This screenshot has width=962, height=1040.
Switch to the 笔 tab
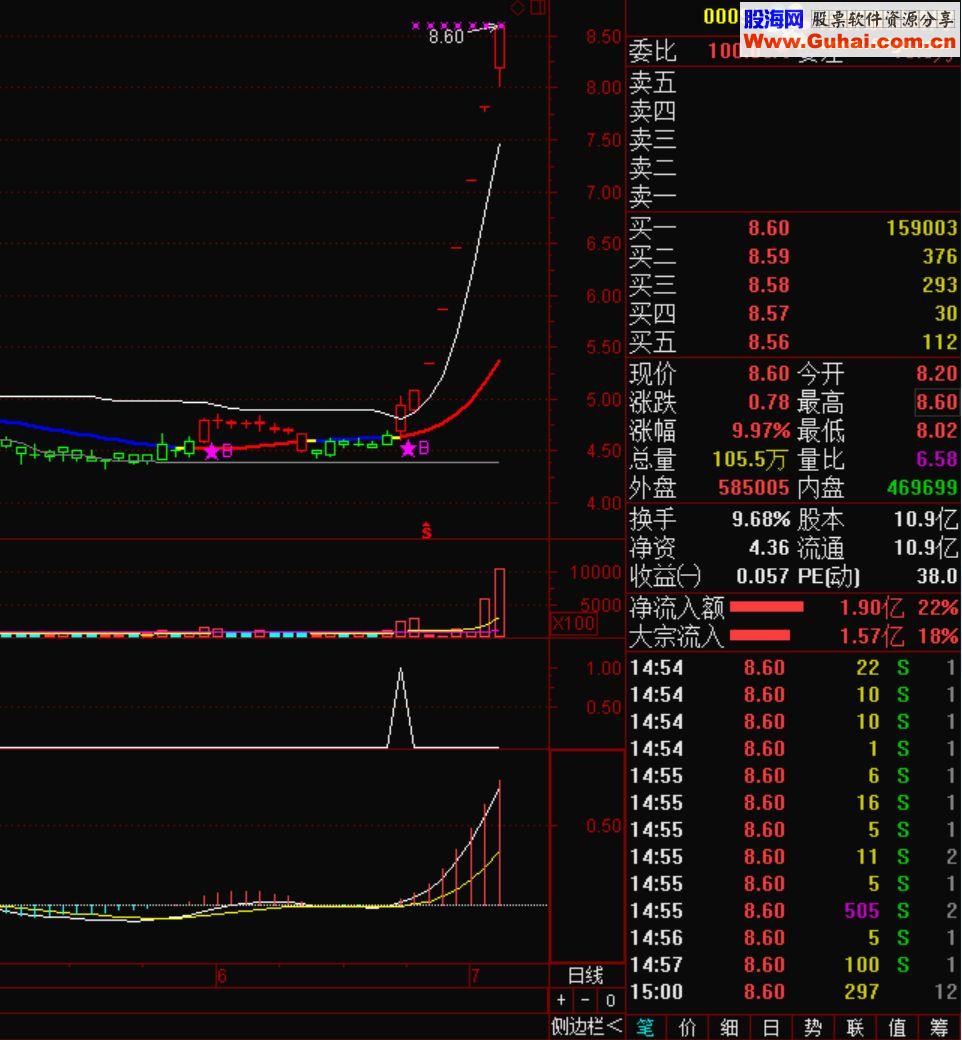coord(645,1027)
